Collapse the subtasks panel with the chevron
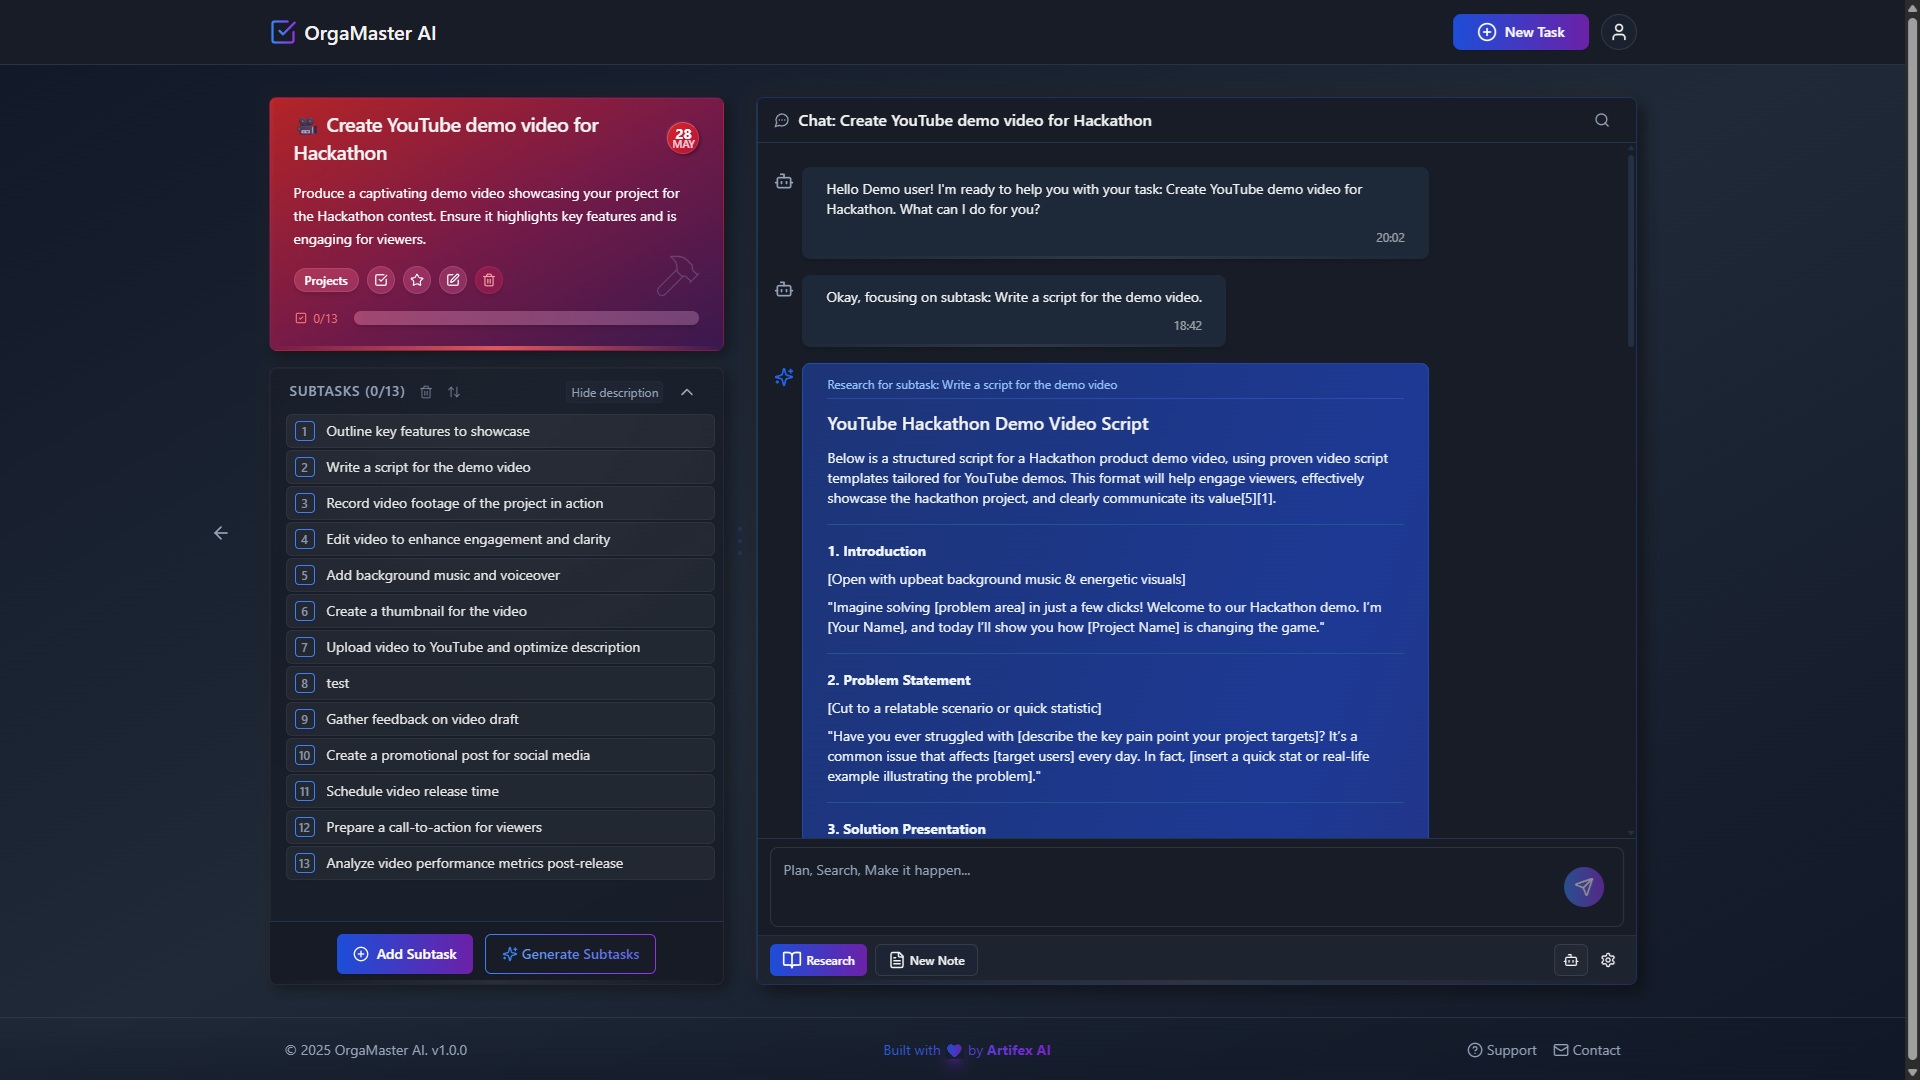Image resolution: width=1920 pixels, height=1080 pixels. (687, 392)
